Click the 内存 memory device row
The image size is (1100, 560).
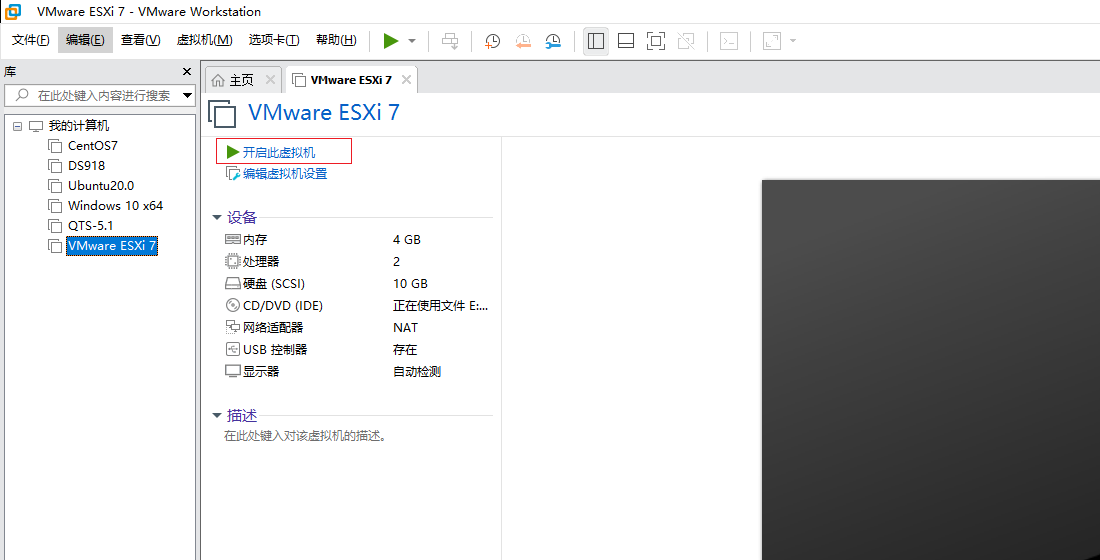coord(356,239)
